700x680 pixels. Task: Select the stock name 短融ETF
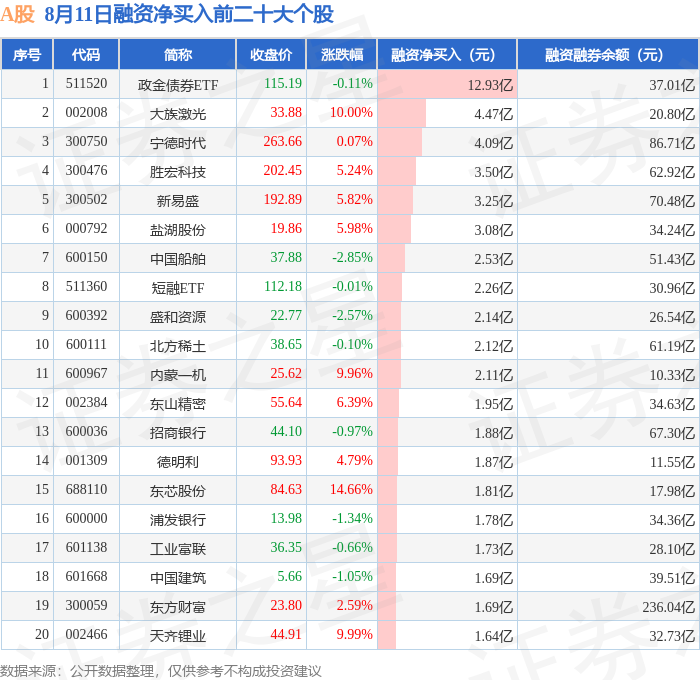[x=178, y=288]
